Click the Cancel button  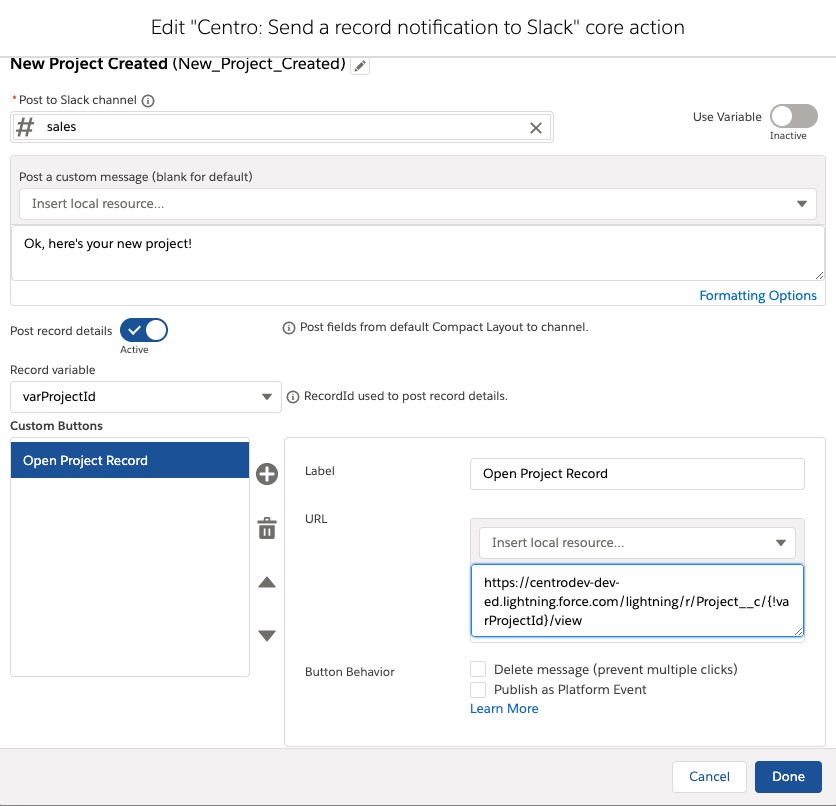point(709,777)
